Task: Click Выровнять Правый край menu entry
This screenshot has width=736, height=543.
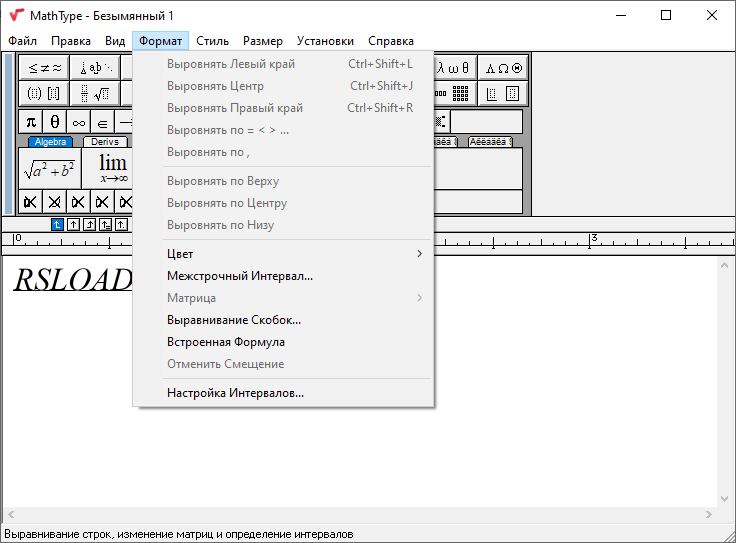Action: (283, 108)
